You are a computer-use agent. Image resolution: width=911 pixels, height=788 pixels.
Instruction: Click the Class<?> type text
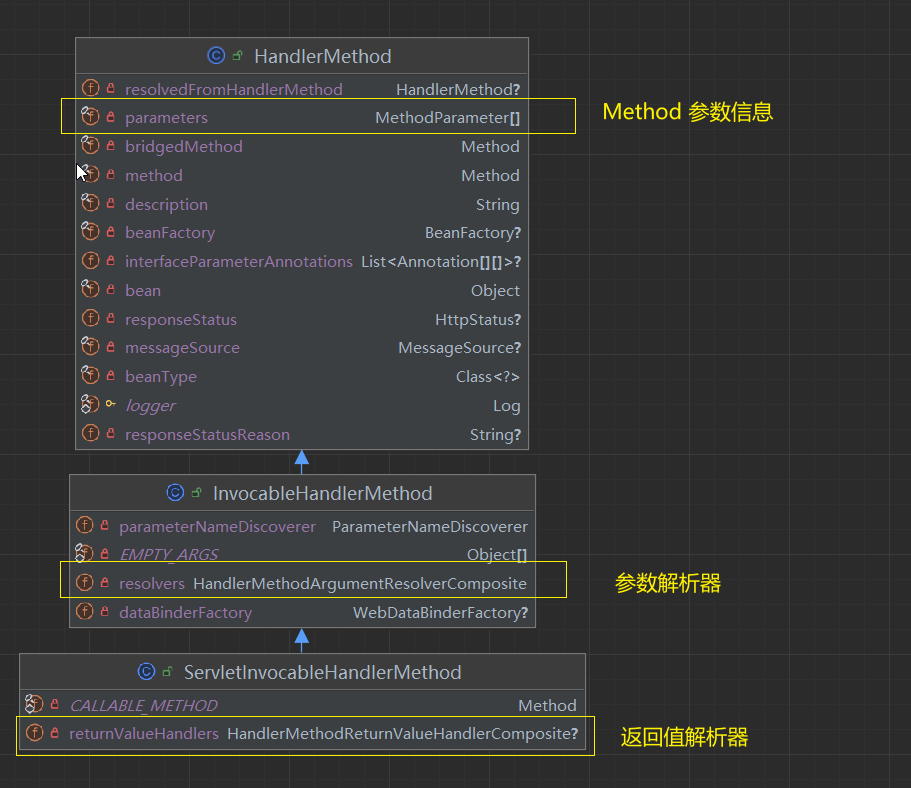pyautogui.click(x=487, y=377)
